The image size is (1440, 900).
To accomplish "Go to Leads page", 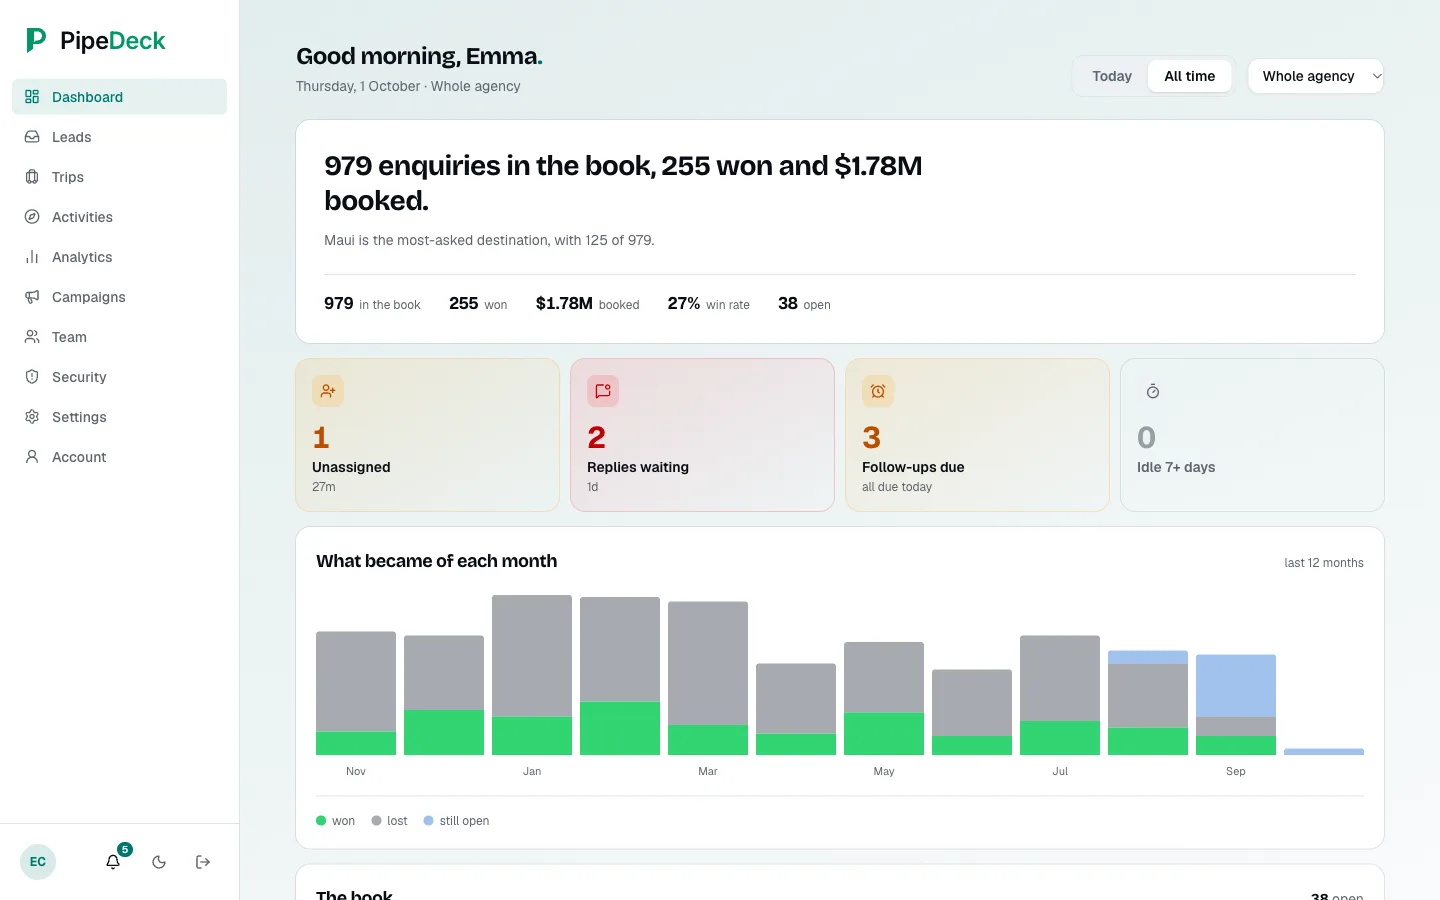I will click(119, 137).
